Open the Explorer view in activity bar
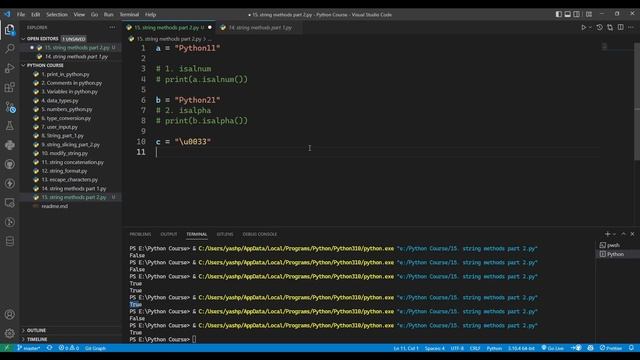 tap(9, 30)
